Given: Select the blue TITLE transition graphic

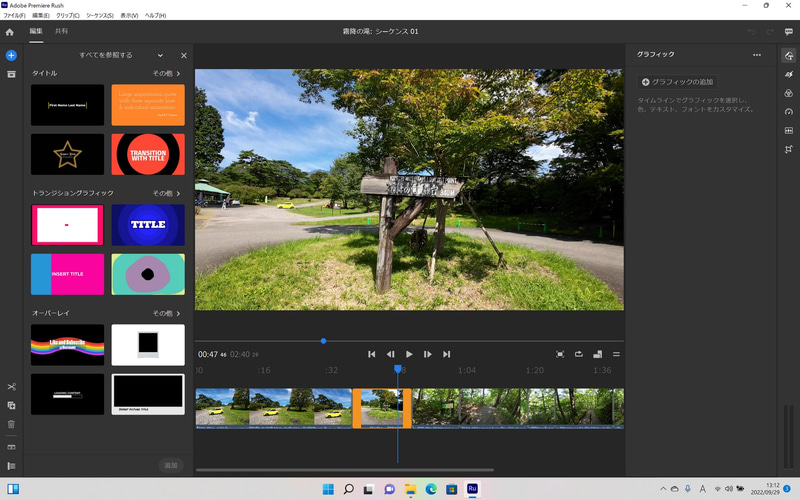Looking at the screenshot, I should tap(148, 225).
